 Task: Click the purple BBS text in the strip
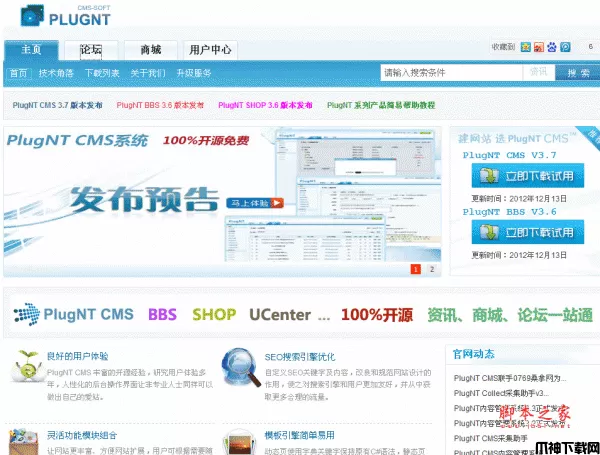(162, 315)
